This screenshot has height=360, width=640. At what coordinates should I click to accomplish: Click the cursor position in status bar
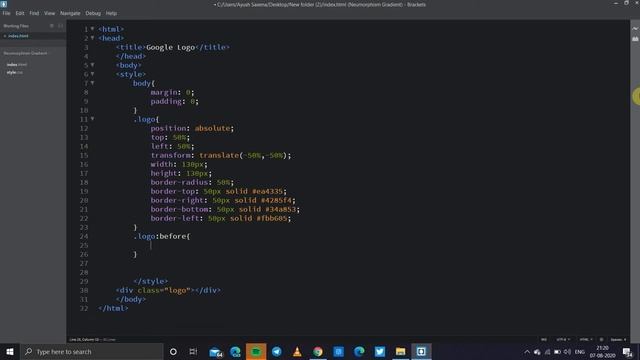pos(84,340)
